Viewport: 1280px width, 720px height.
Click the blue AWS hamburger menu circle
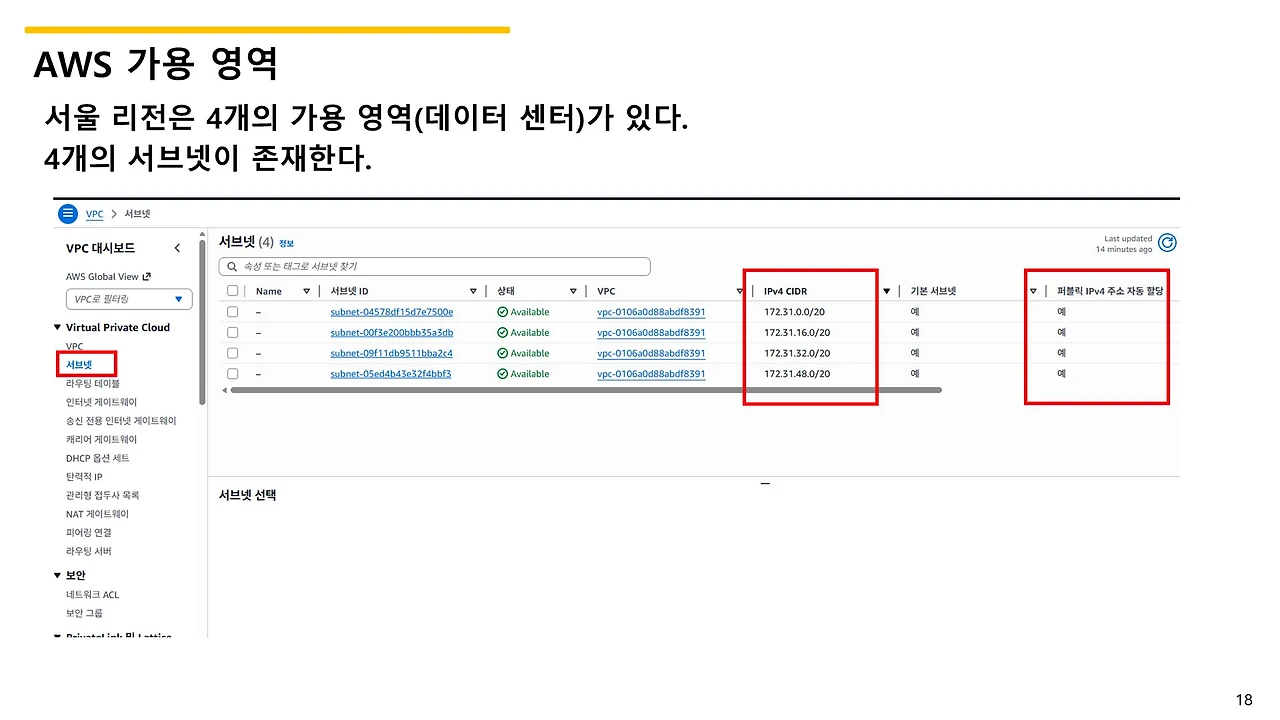(x=68, y=213)
